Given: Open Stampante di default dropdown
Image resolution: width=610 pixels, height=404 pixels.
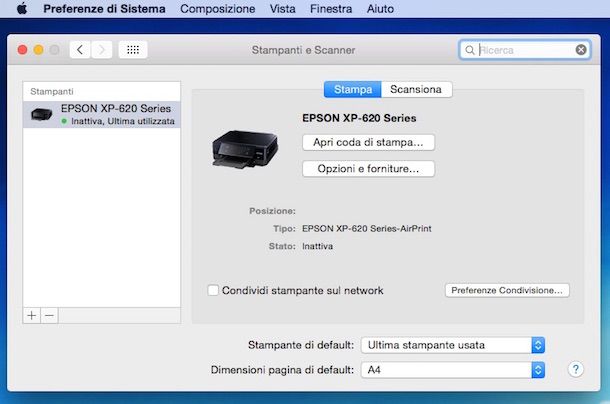Looking at the screenshot, I should pos(453,345).
